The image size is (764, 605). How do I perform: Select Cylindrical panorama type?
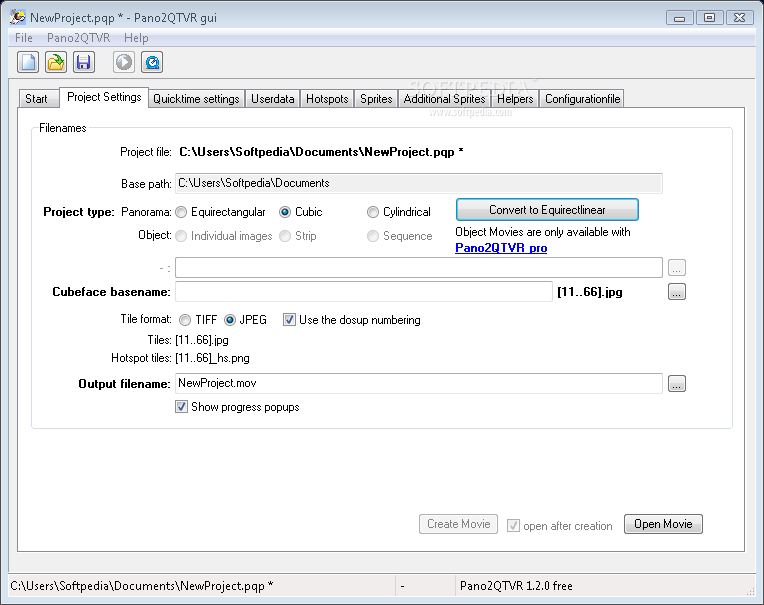[x=373, y=212]
